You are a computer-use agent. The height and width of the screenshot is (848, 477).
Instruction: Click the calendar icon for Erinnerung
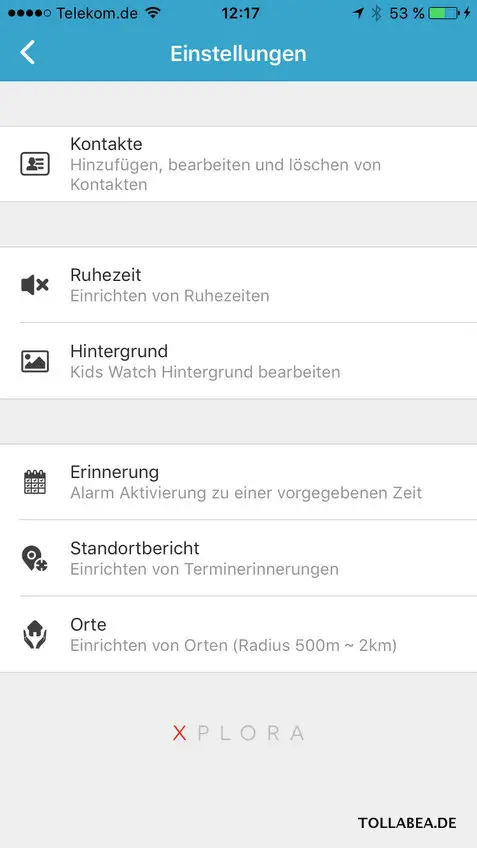pyautogui.click(x=35, y=482)
